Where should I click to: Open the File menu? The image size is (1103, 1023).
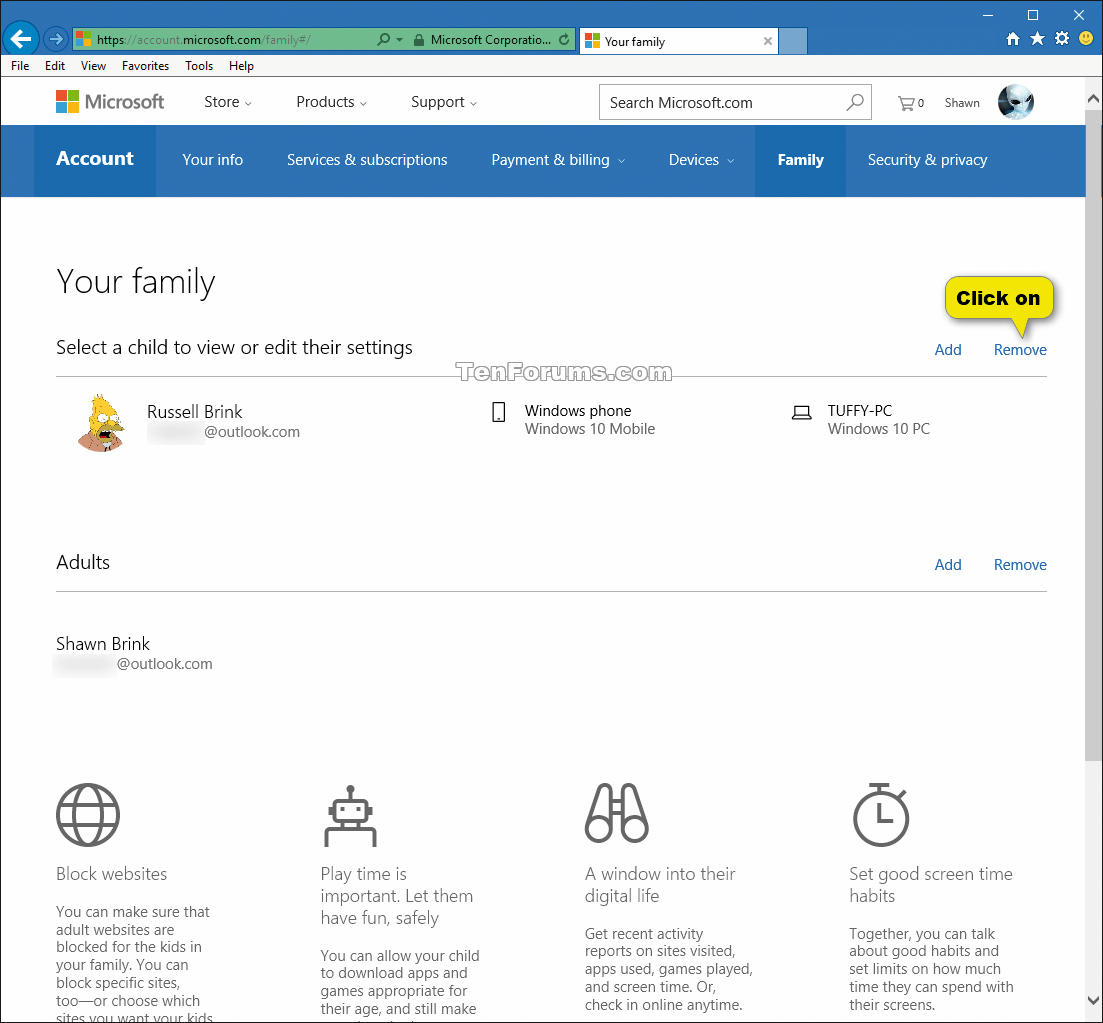(x=20, y=65)
